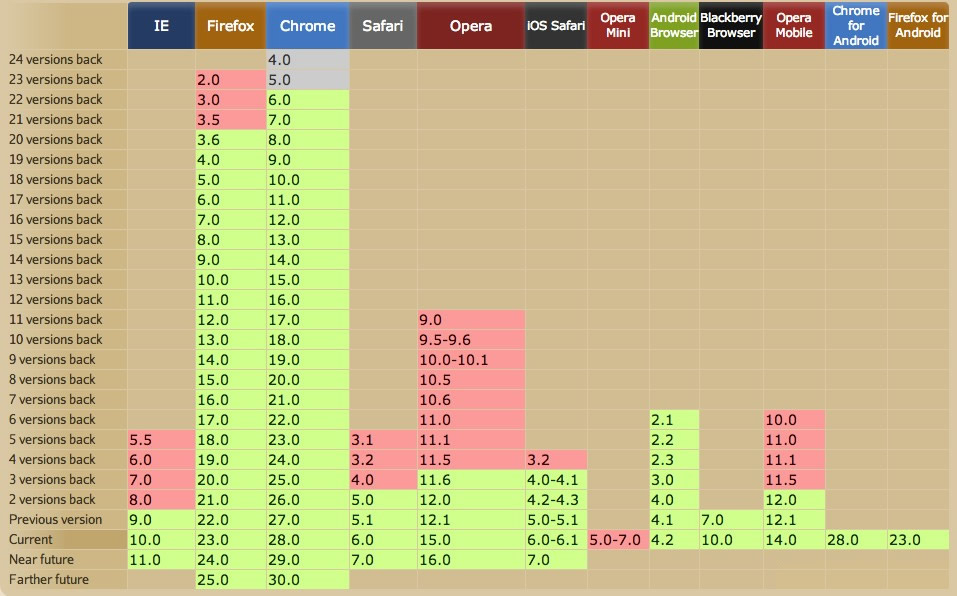Select the Chrome 4.0 cell

[x=307, y=60]
